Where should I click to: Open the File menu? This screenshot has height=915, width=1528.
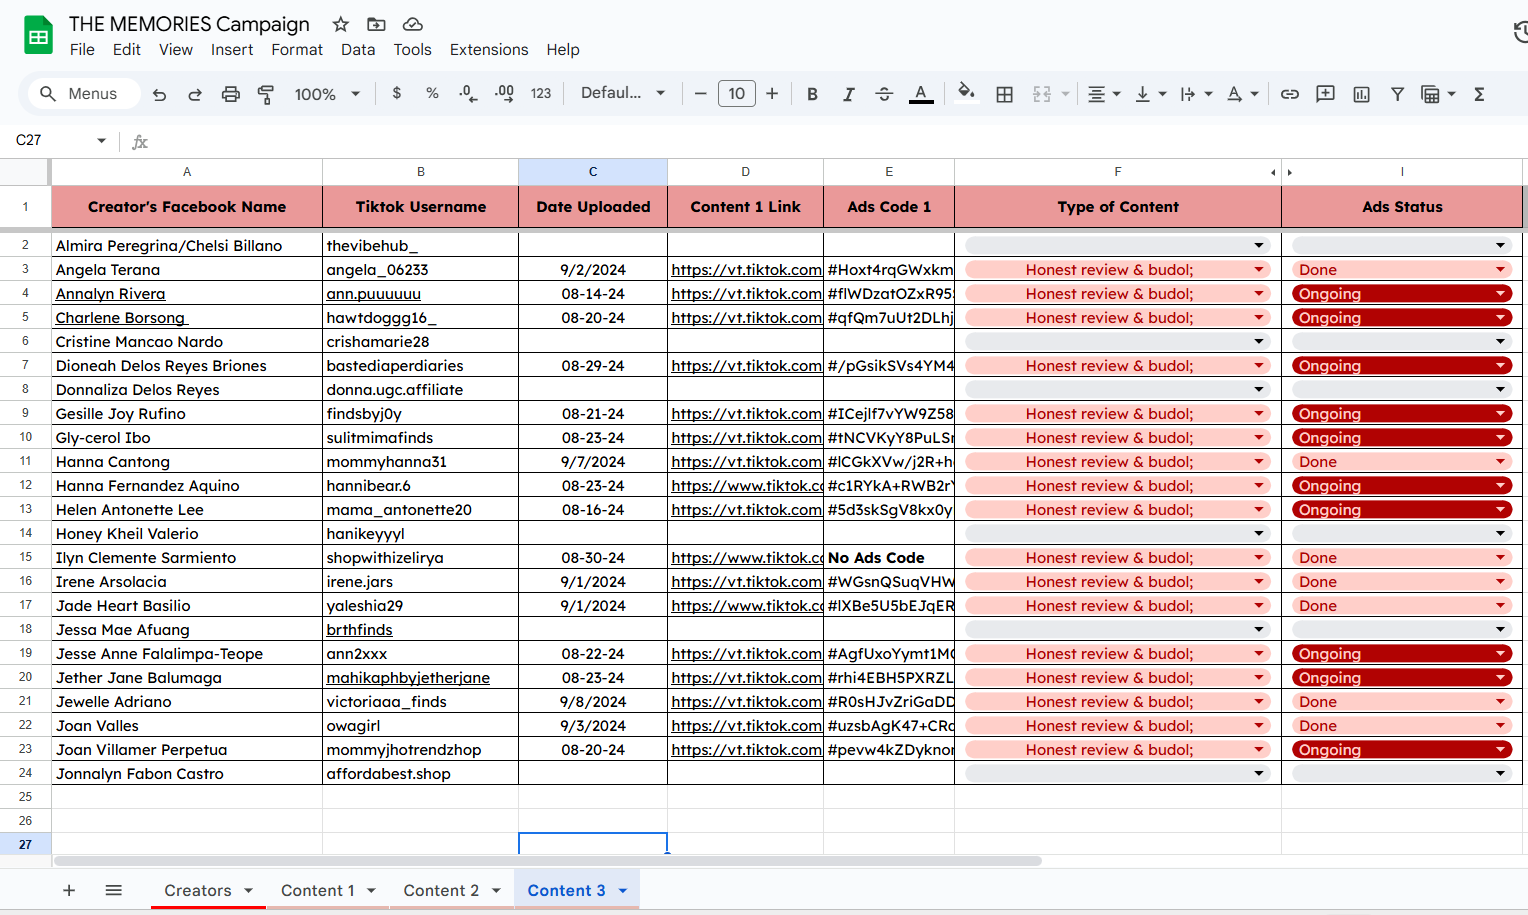pyautogui.click(x=82, y=50)
